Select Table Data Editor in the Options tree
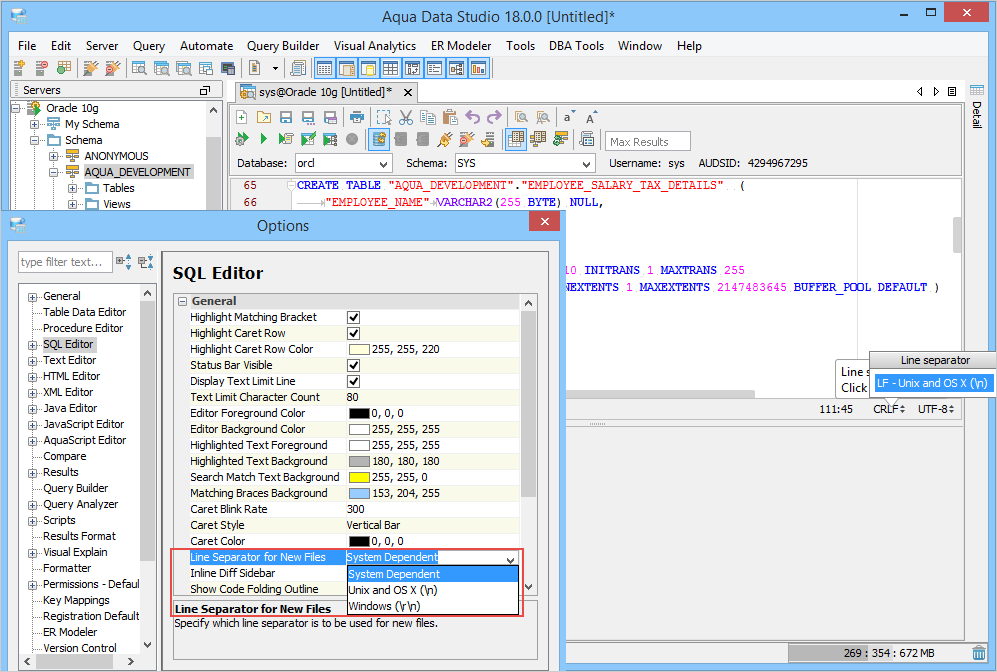The width and height of the screenshot is (997, 672). pos(85,312)
